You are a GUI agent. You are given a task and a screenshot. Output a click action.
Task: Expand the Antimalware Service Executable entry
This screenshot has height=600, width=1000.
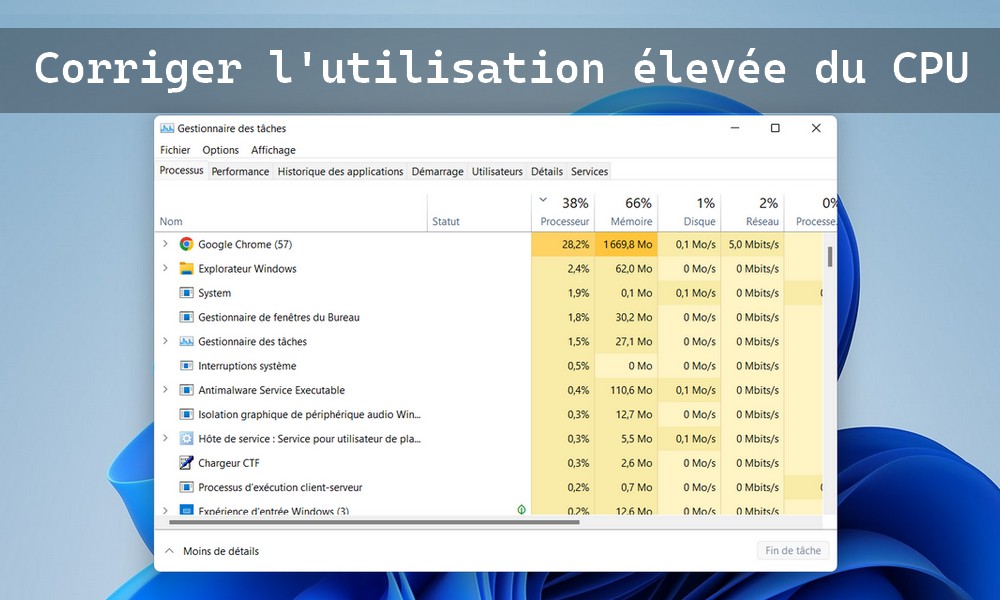pos(166,390)
